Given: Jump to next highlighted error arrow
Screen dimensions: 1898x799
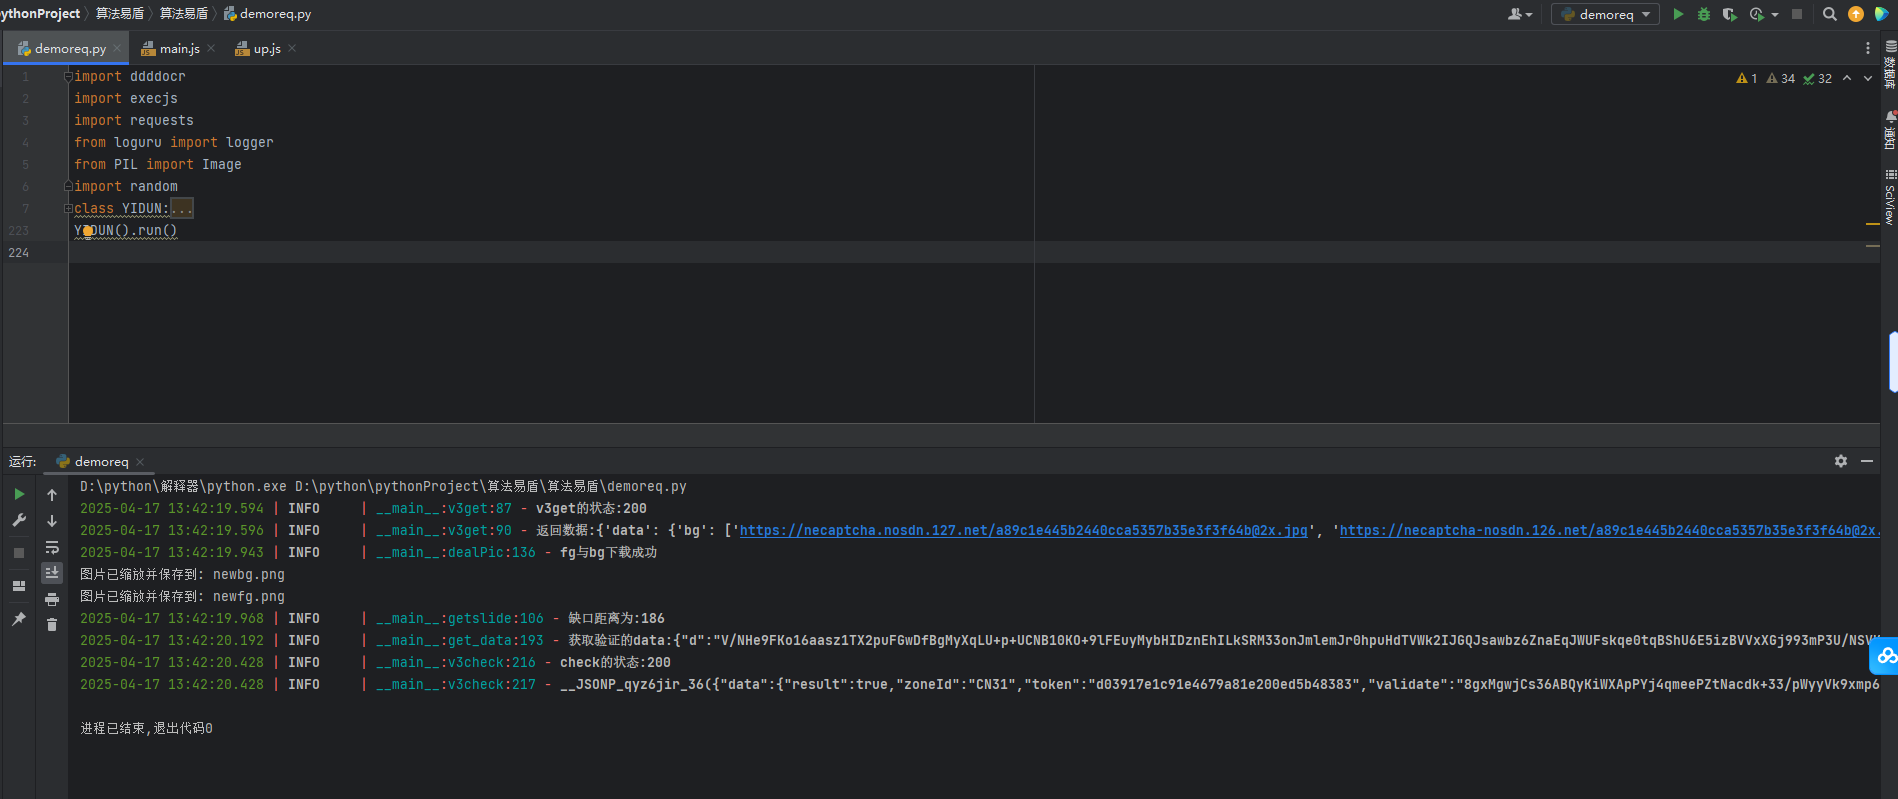Looking at the screenshot, I should (1867, 78).
